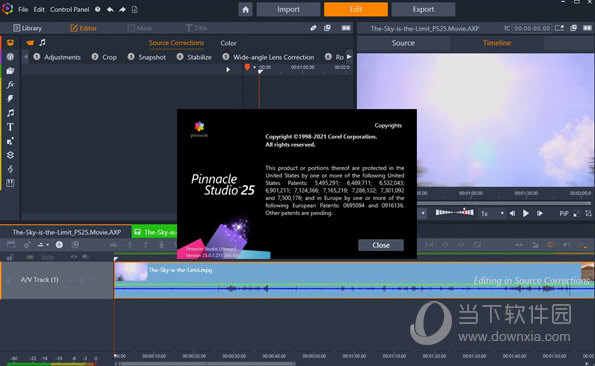Screen dimensions: 595x366
Task: Switch preview to Timeline view
Action: pos(497,43)
